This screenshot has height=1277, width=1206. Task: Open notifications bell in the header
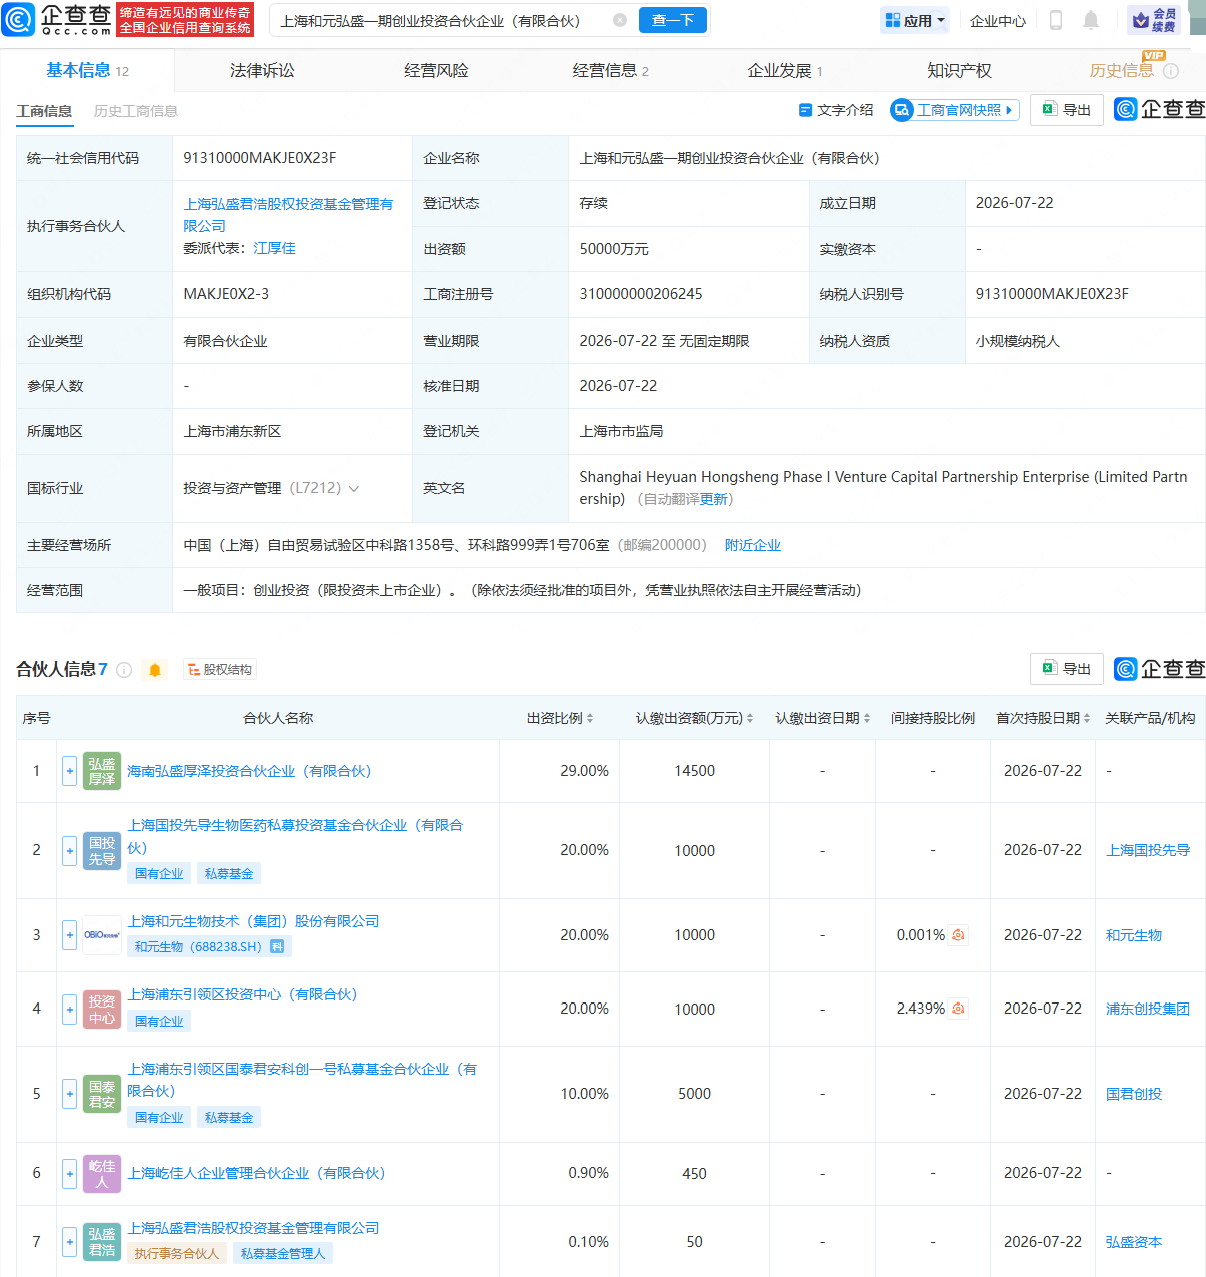coord(1091,20)
